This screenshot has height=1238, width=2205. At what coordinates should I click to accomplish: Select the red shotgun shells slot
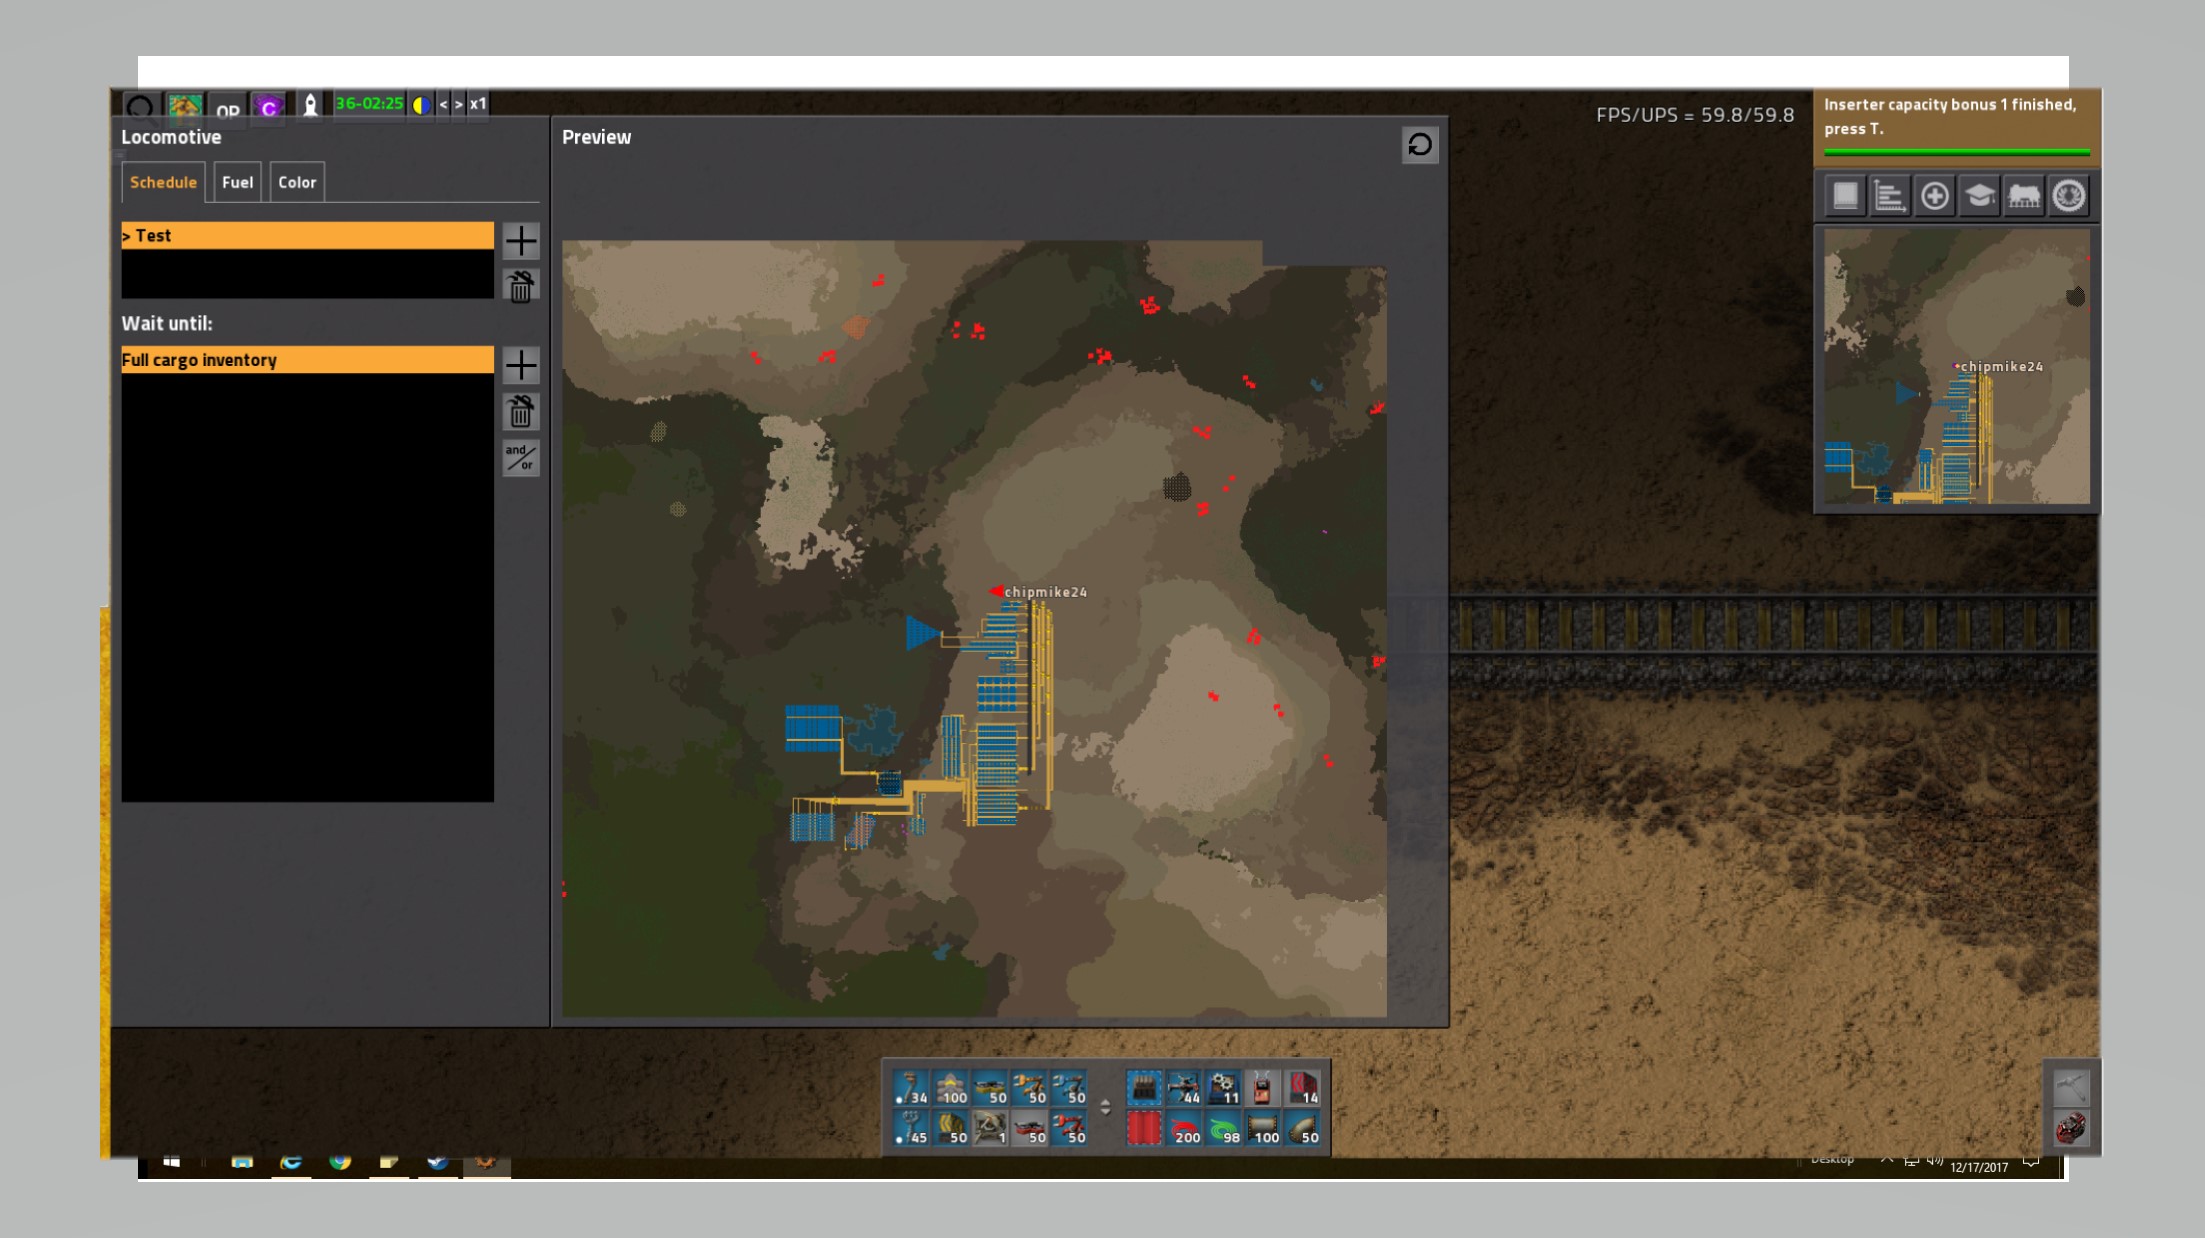(x=1144, y=1128)
